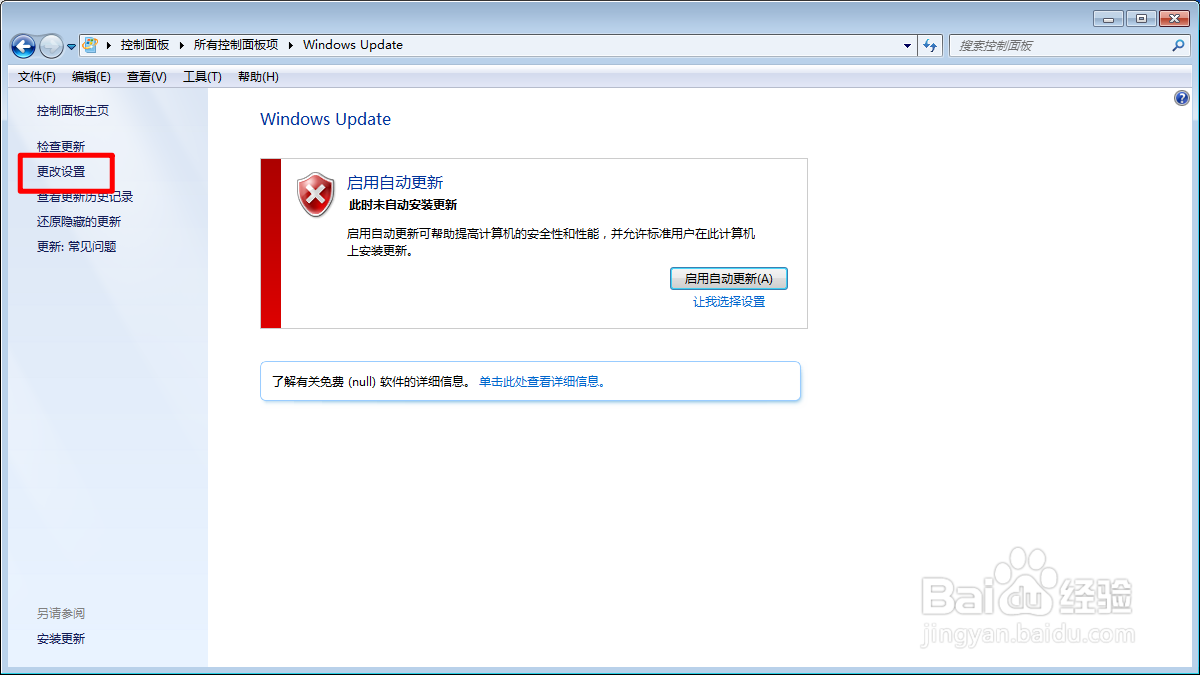Open the 帮助(H) menu
The width and height of the screenshot is (1200, 675).
click(258, 77)
